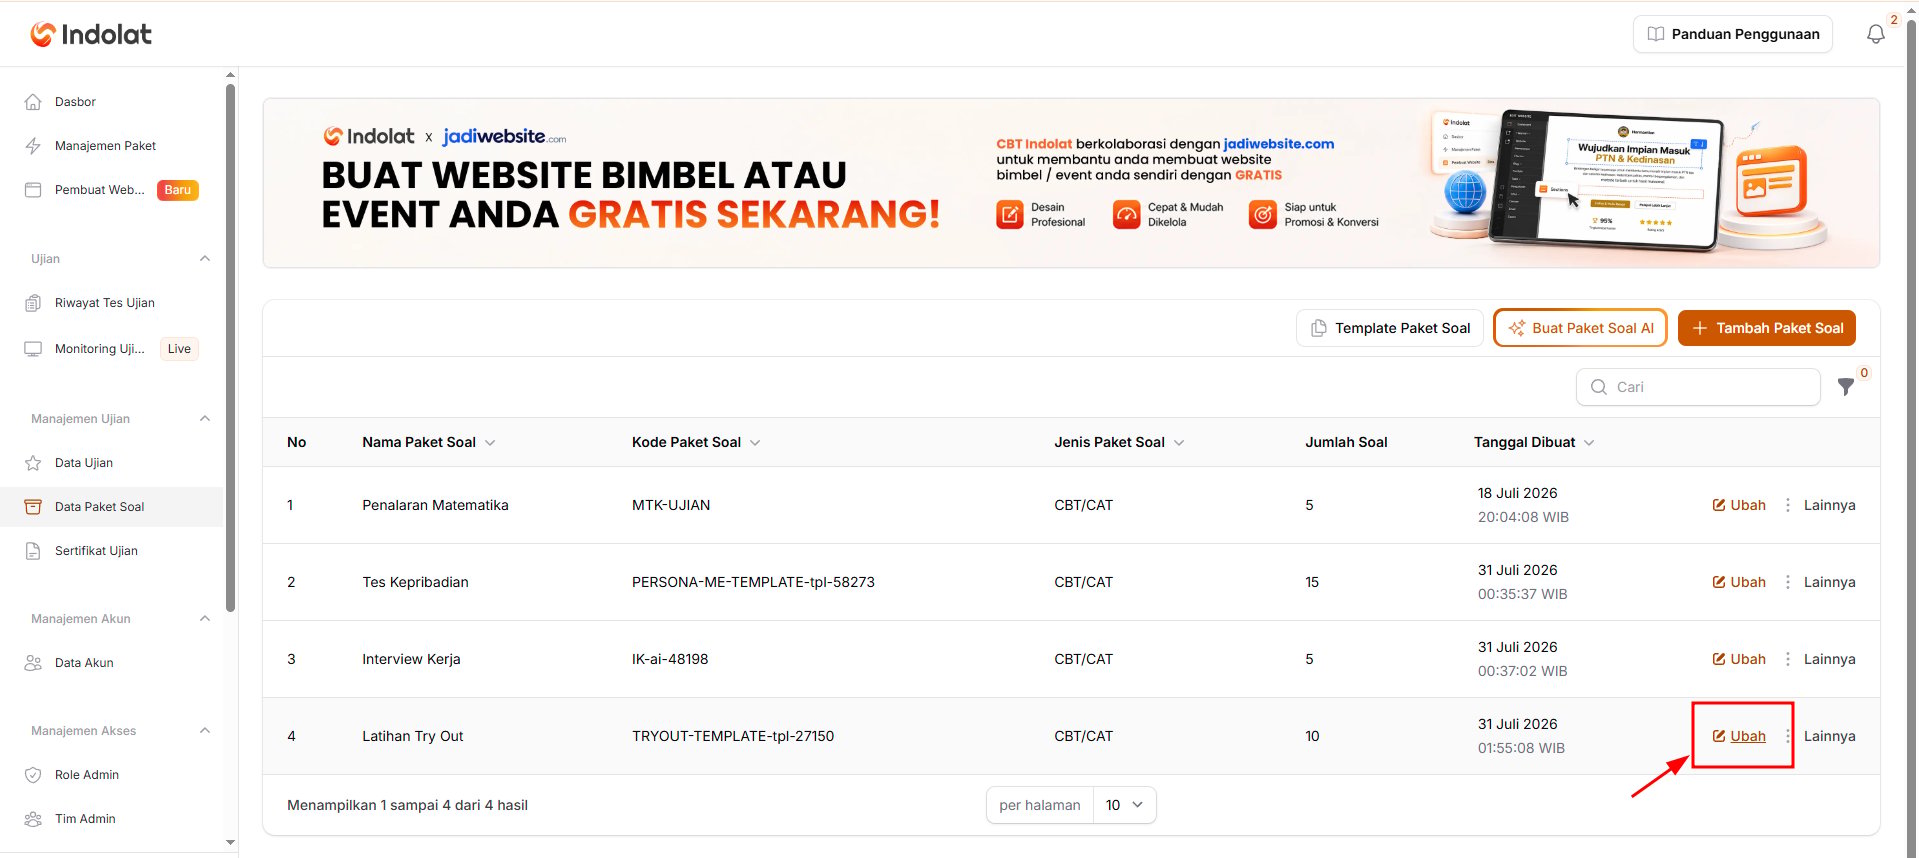Click the Data Paket Soal box icon
Viewport: 1919px width, 858px height.
click(x=33, y=507)
